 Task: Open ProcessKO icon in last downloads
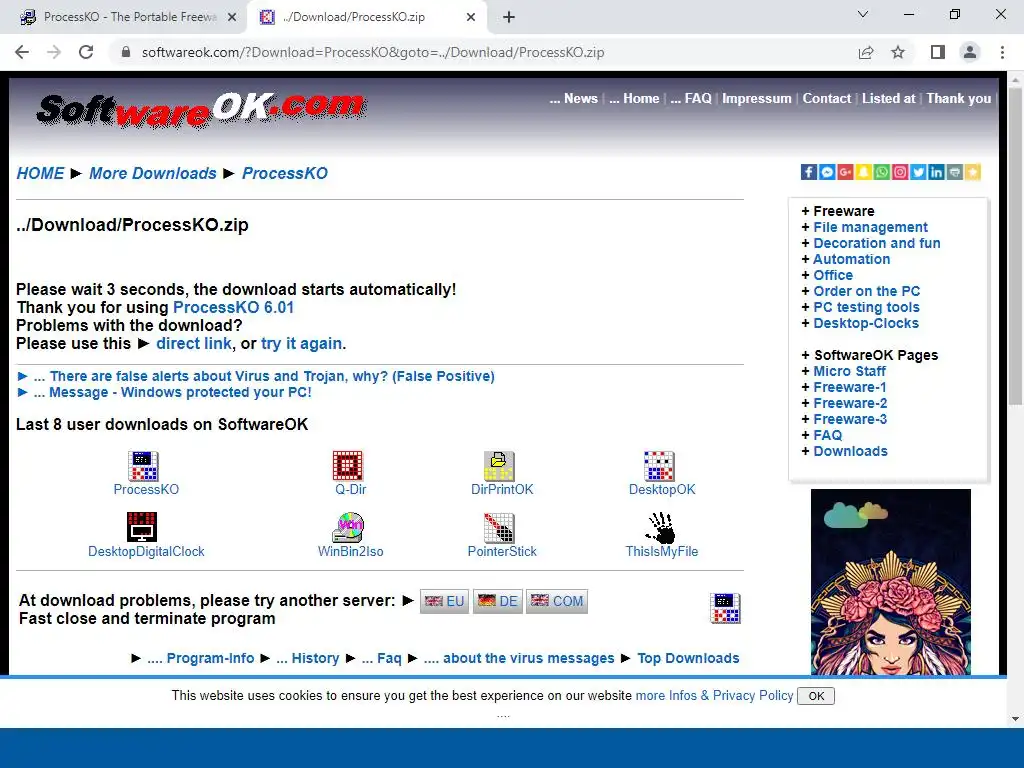tap(144, 466)
